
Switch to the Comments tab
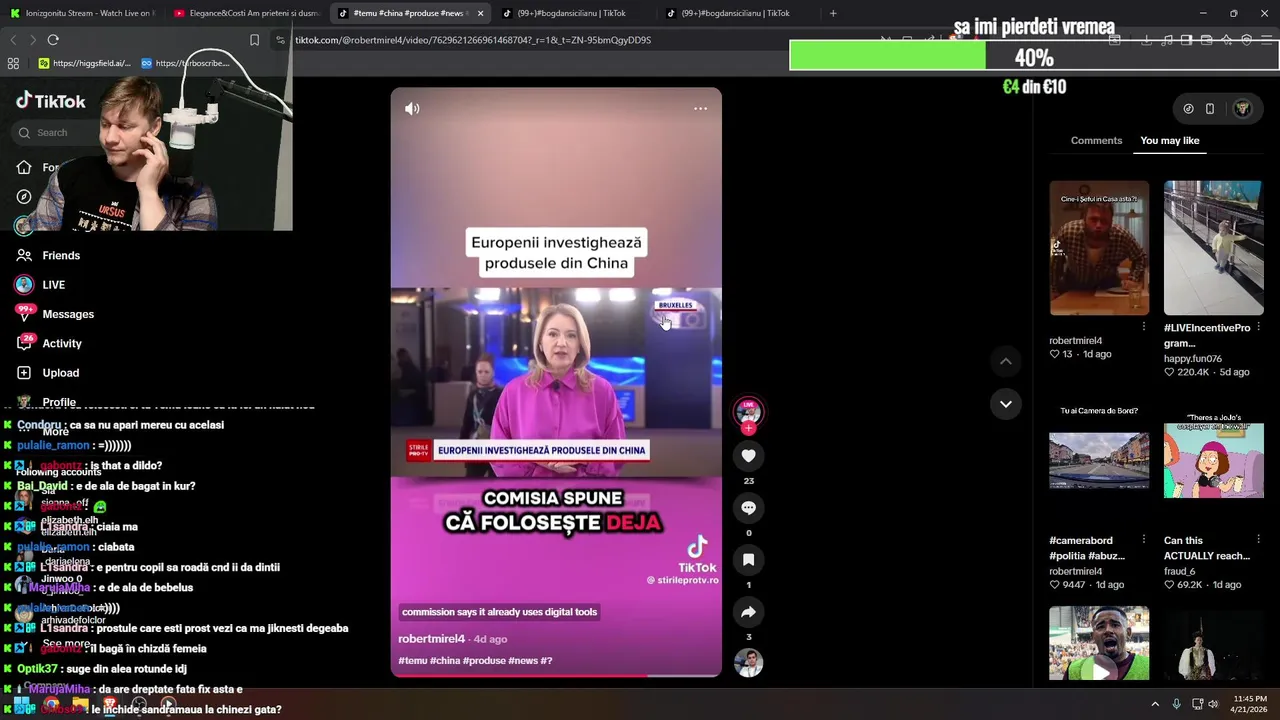coord(1096,141)
